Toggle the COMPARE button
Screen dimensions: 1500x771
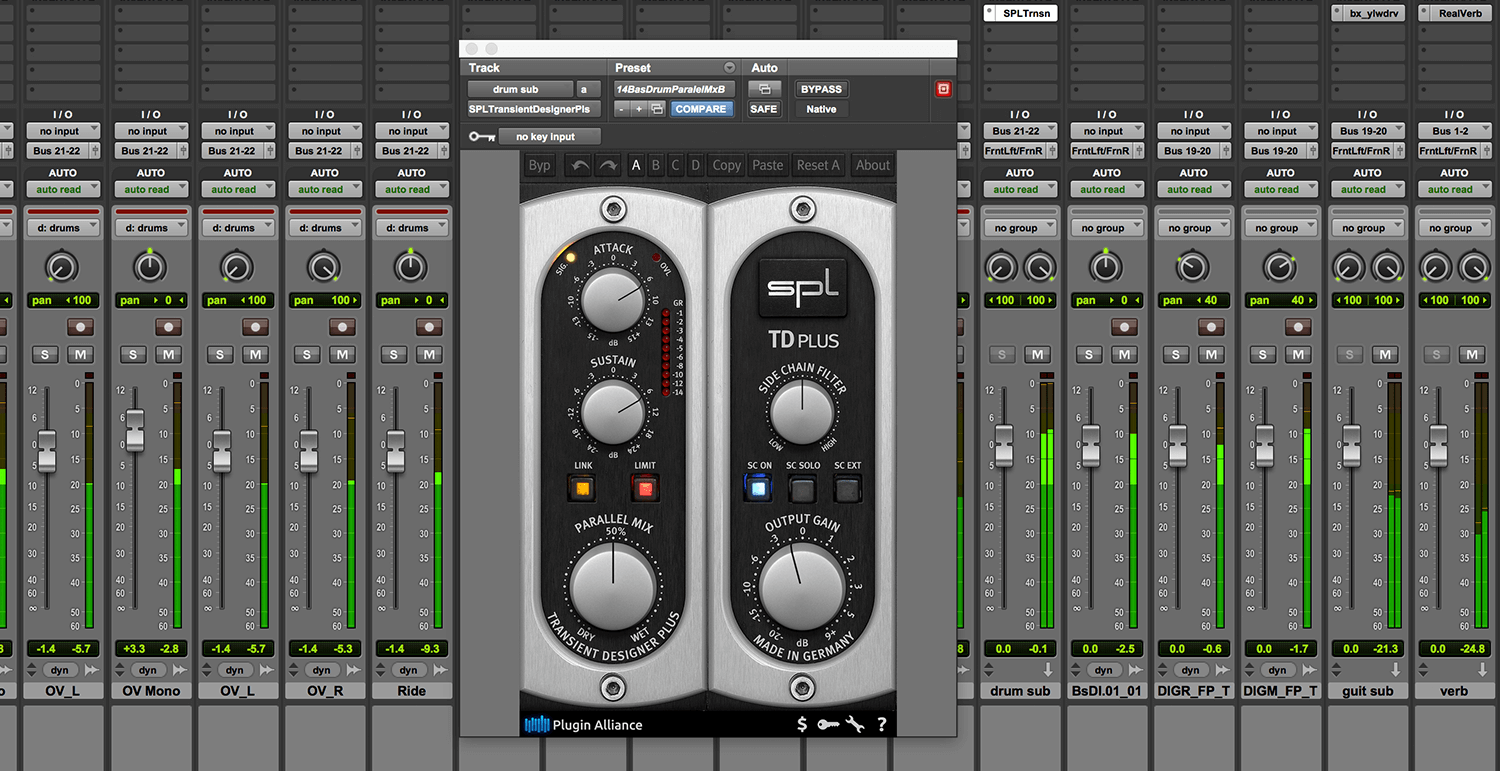click(x=701, y=109)
